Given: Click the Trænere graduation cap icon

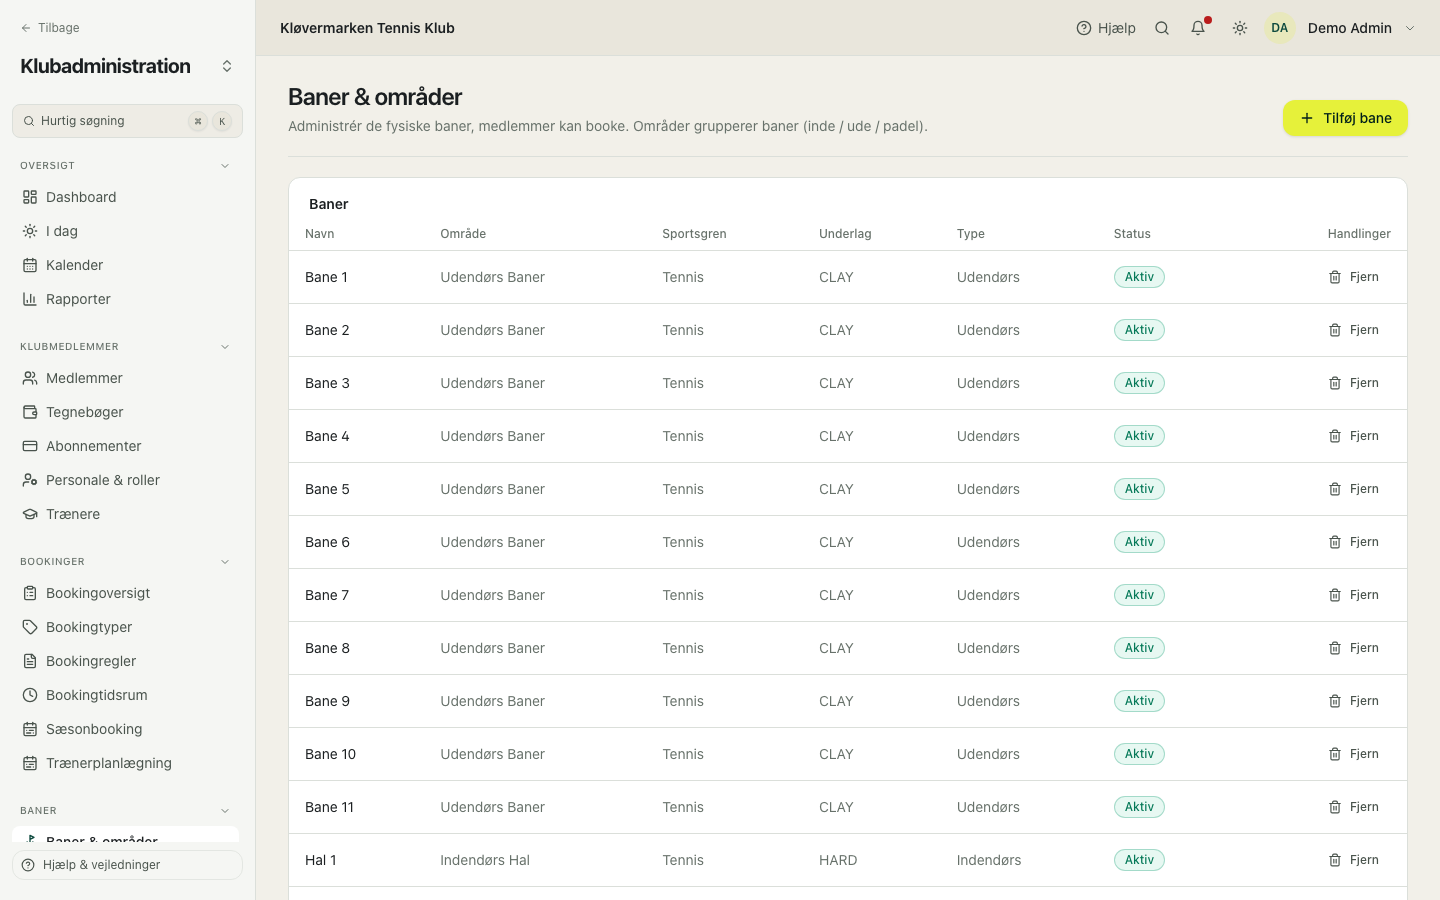Looking at the screenshot, I should (x=30, y=514).
